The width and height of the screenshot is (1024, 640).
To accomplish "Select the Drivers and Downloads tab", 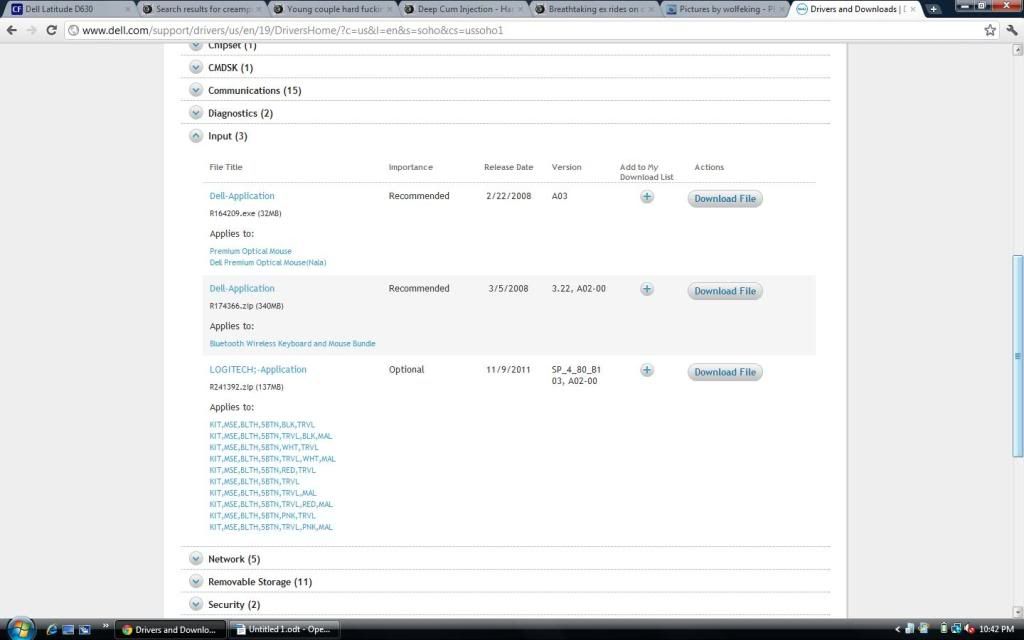I will click(x=854, y=9).
